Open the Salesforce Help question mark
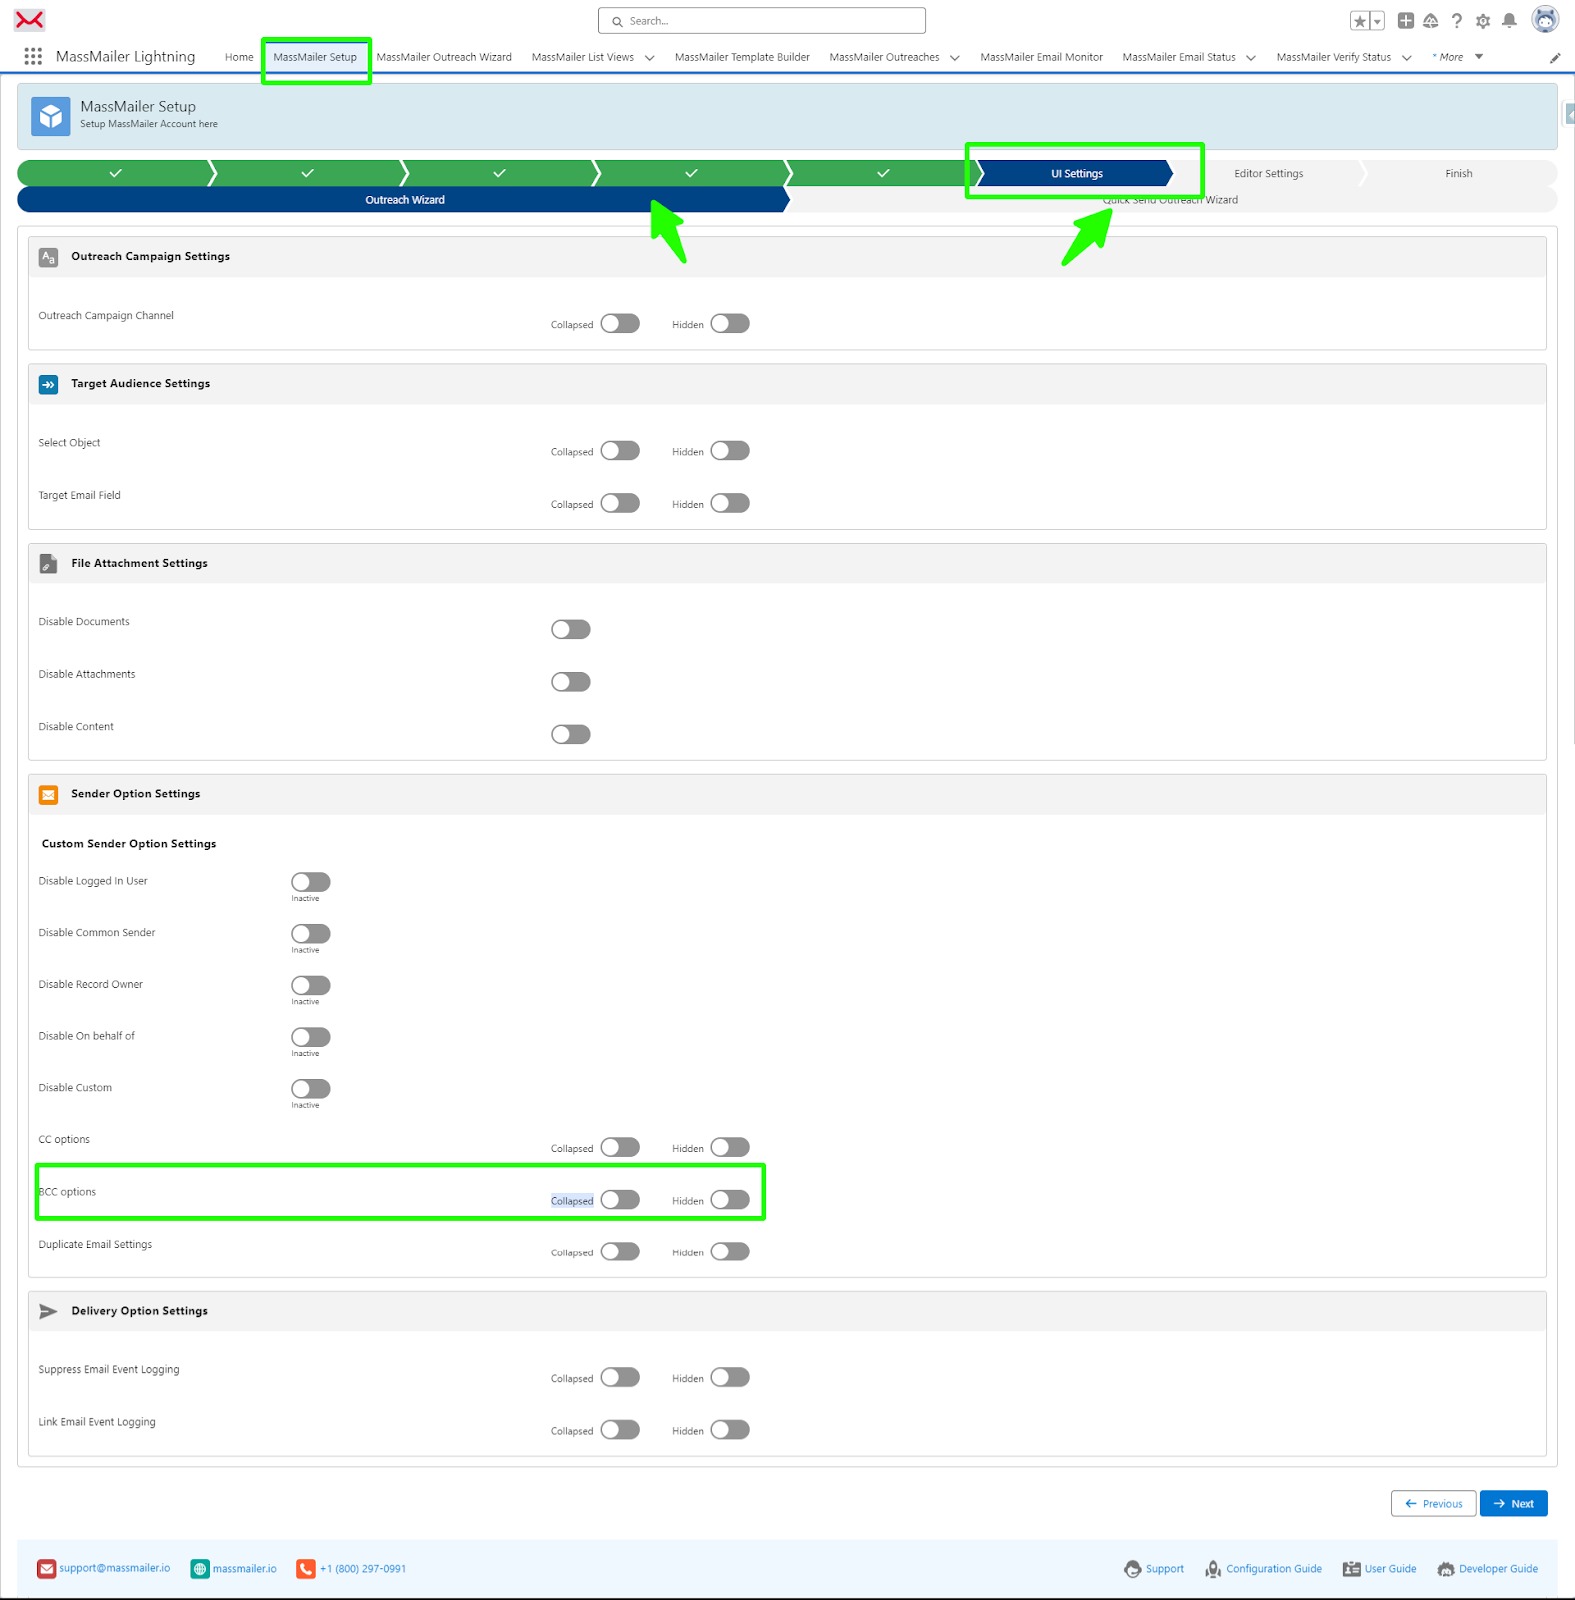The height and width of the screenshot is (1600, 1575). point(1457,21)
